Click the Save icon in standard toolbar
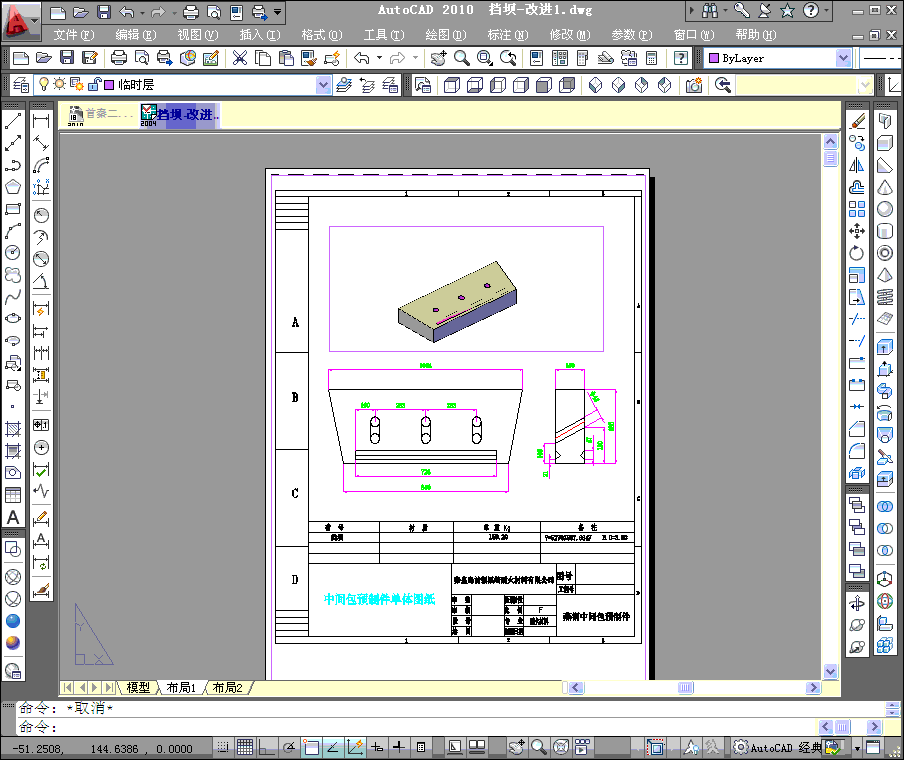Viewport: 904px width, 760px height. coord(67,58)
